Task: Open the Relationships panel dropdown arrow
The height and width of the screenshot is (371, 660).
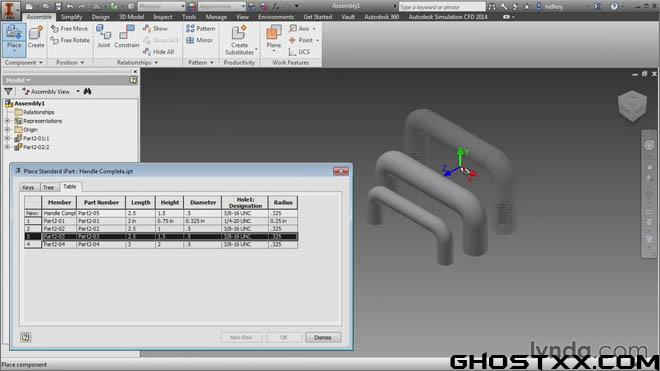Action: pyautogui.click(x=156, y=63)
